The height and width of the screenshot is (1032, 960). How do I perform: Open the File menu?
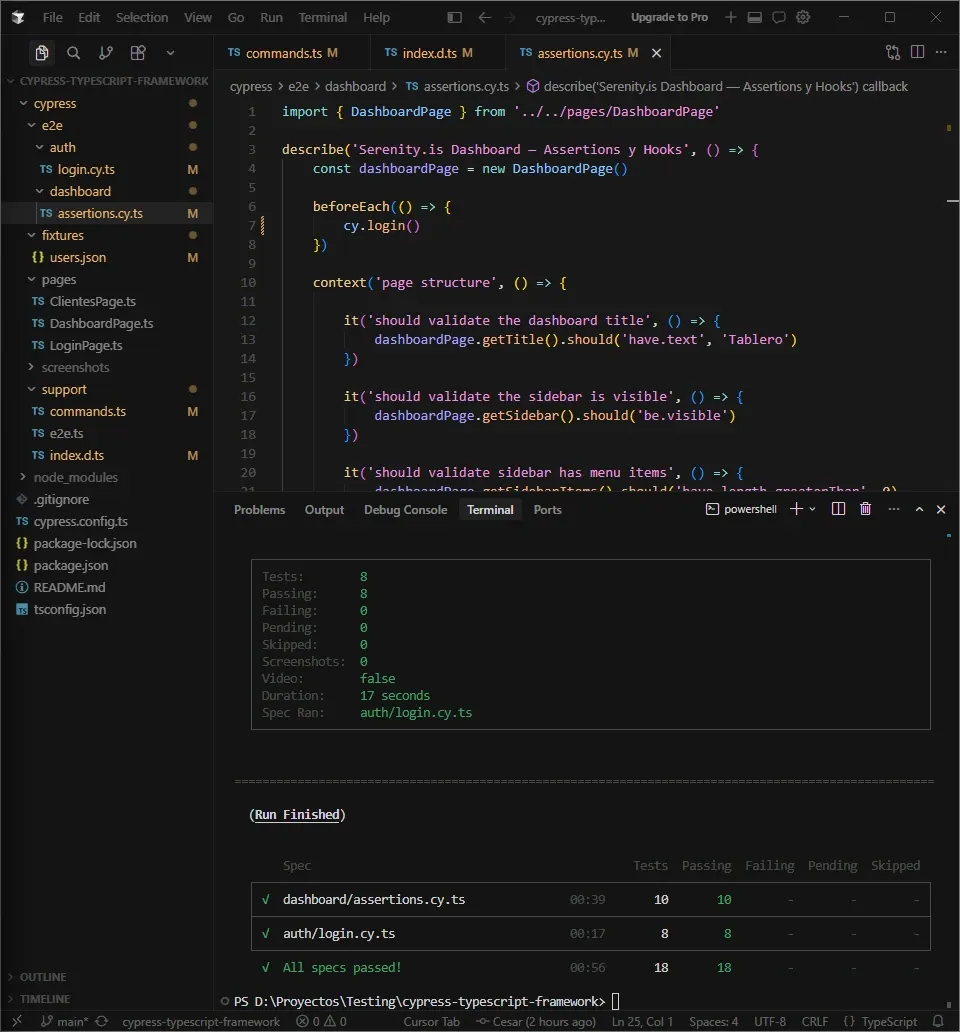pyautogui.click(x=53, y=17)
